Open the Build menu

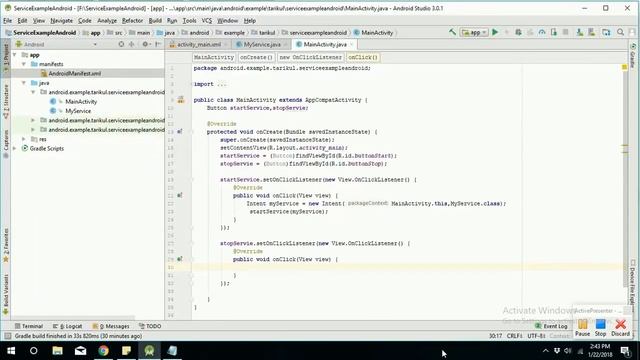[155, 20]
